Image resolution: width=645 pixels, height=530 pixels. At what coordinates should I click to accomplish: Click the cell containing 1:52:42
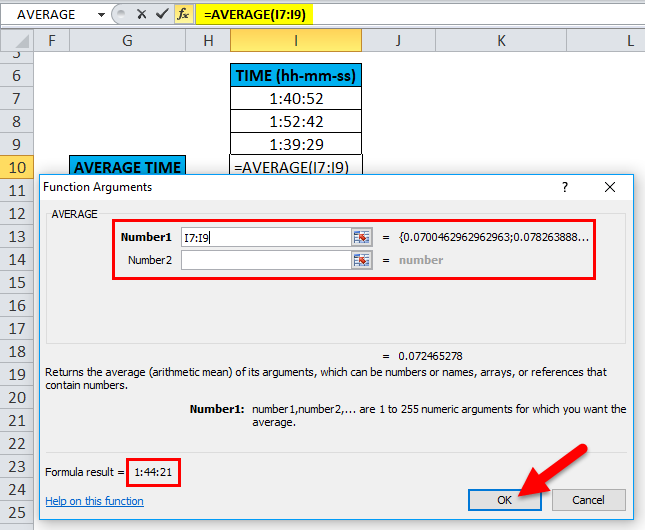point(296,121)
